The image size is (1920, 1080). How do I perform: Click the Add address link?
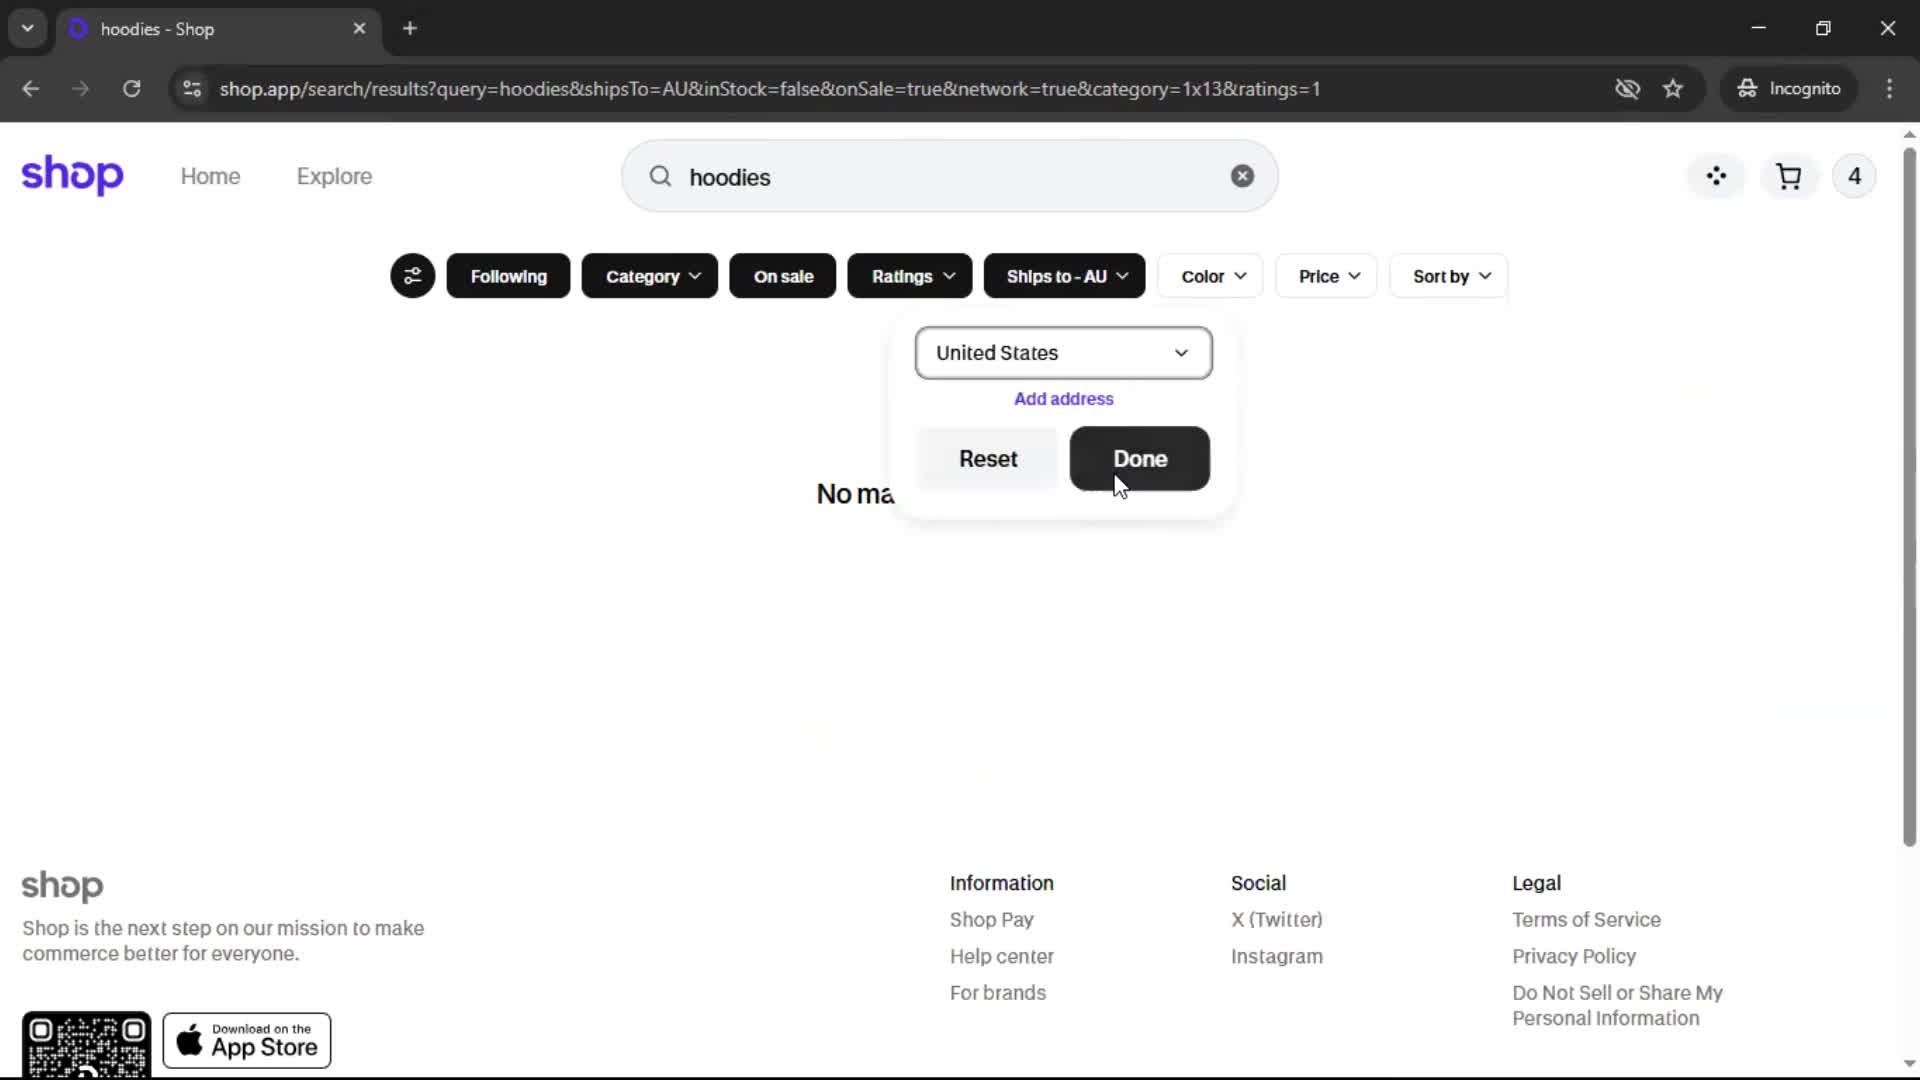(x=1063, y=399)
